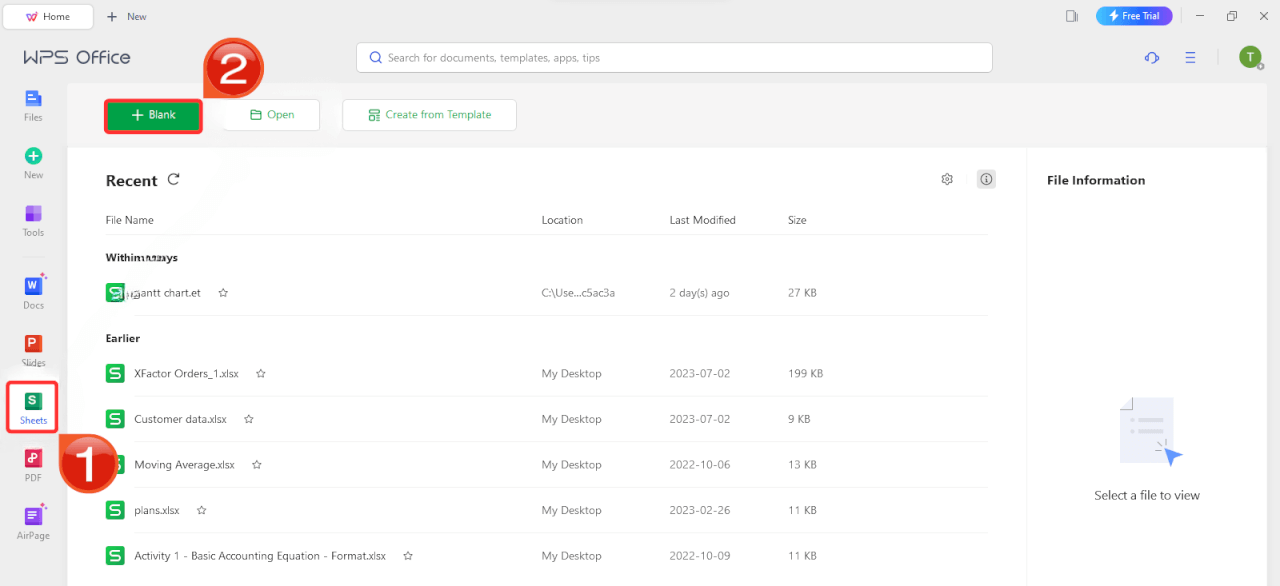Viewport: 1280px width, 586px height.
Task: Click the 199 KB size value
Action: (x=805, y=373)
